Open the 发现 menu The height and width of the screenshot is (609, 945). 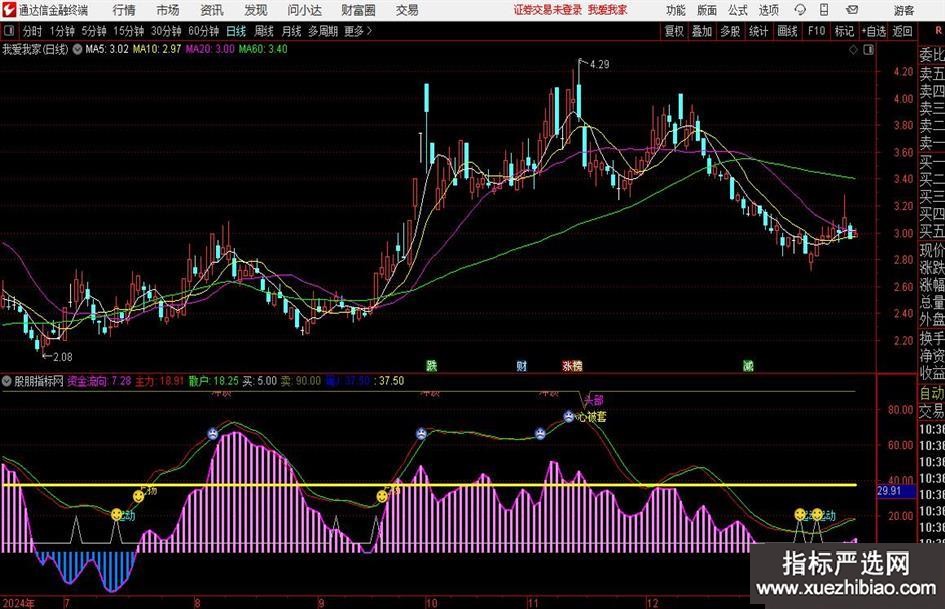pos(256,10)
